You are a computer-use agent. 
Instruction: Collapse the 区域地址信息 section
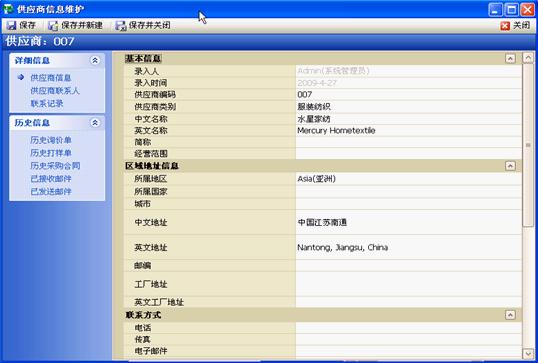coord(510,166)
